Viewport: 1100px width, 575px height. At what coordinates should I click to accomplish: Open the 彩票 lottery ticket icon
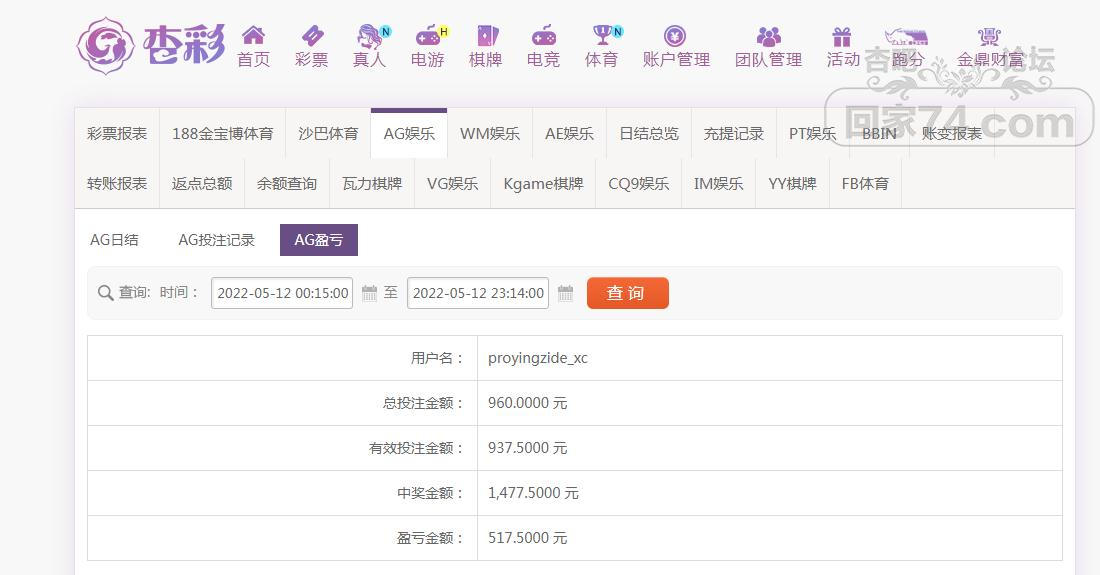pyautogui.click(x=312, y=37)
